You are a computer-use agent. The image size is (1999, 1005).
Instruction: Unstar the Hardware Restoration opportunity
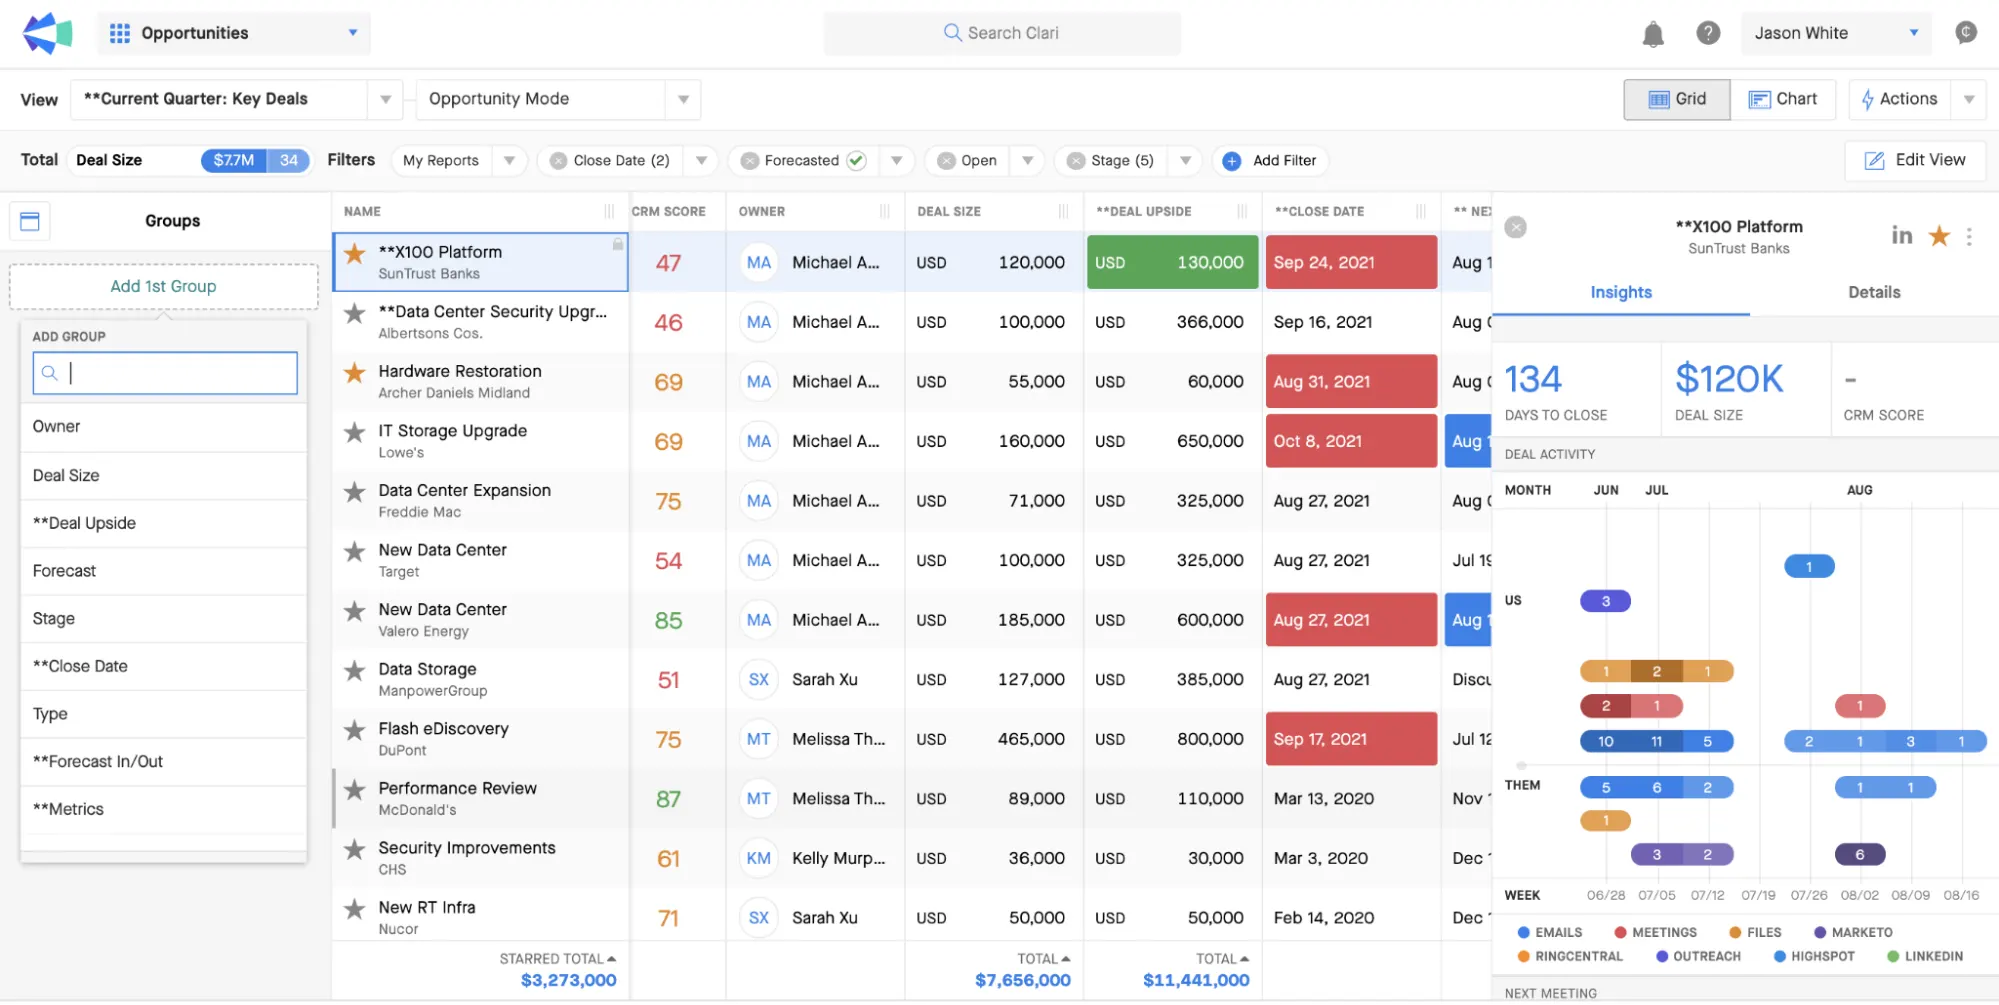pos(354,373)
